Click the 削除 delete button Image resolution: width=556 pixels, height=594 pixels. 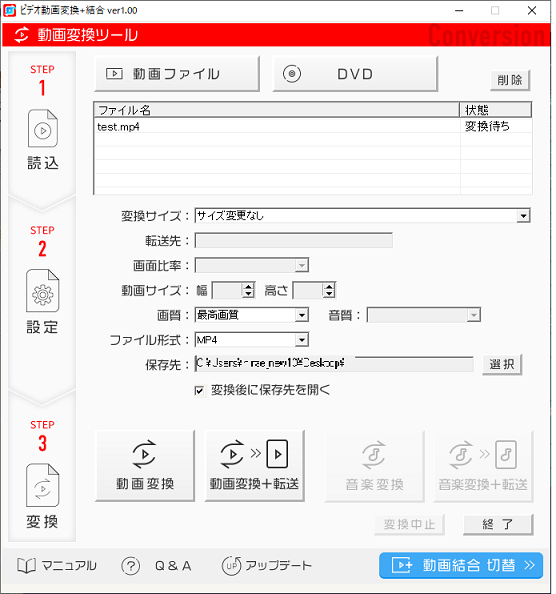(510, 80)
